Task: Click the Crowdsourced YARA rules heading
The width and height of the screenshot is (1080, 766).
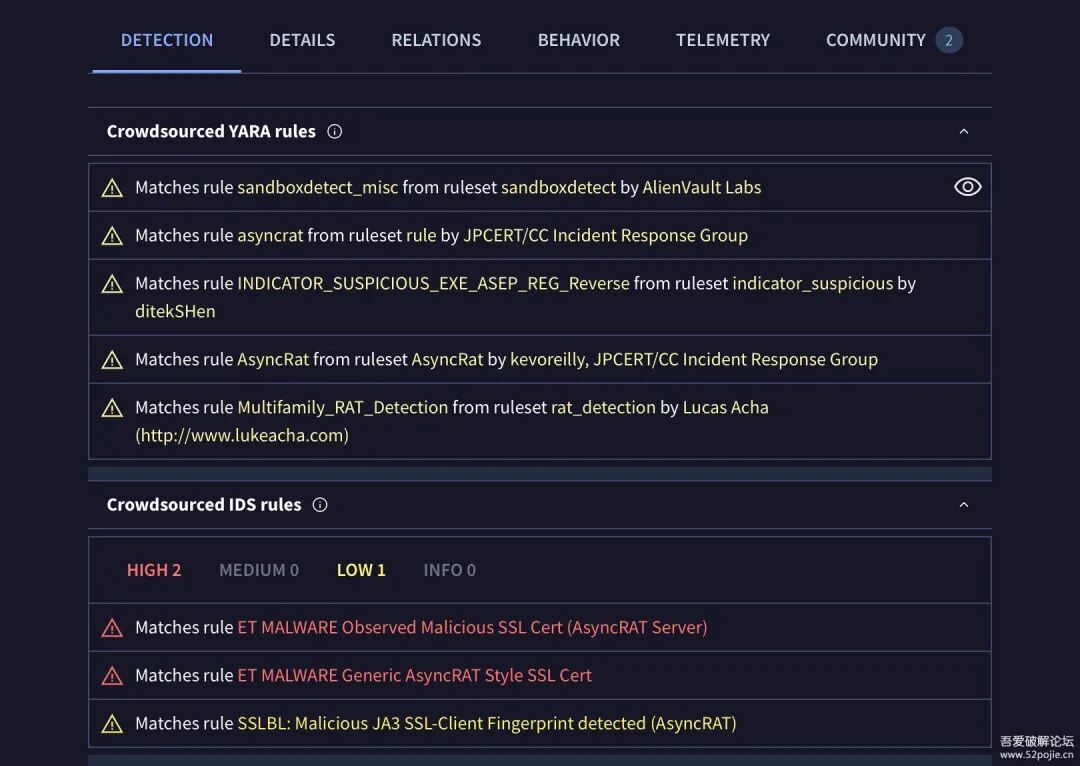Action: pos(211,132)
